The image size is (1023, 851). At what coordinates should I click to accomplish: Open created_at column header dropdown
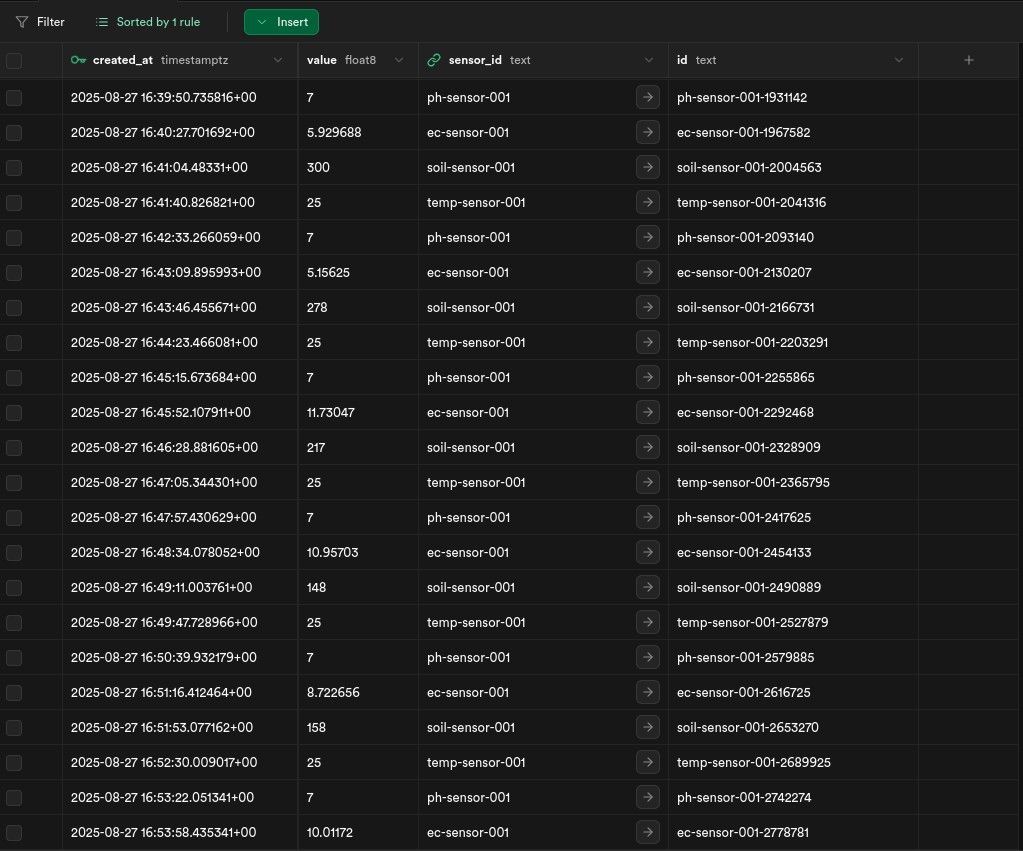point(278,60)
